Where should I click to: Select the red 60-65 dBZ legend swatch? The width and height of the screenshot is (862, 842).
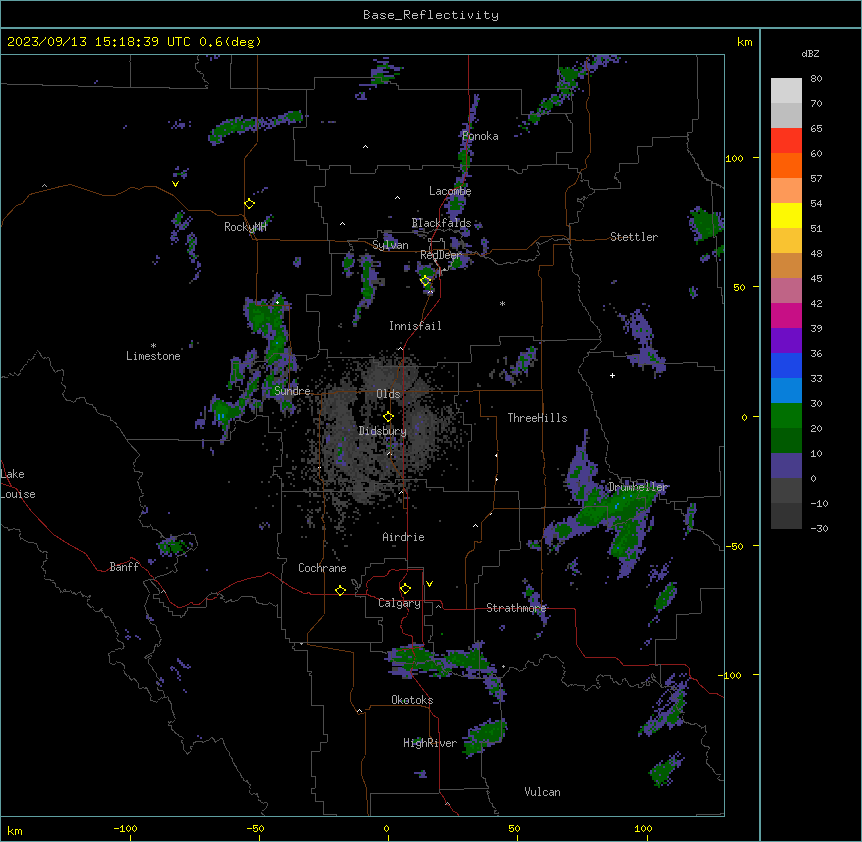pos(786,141)
